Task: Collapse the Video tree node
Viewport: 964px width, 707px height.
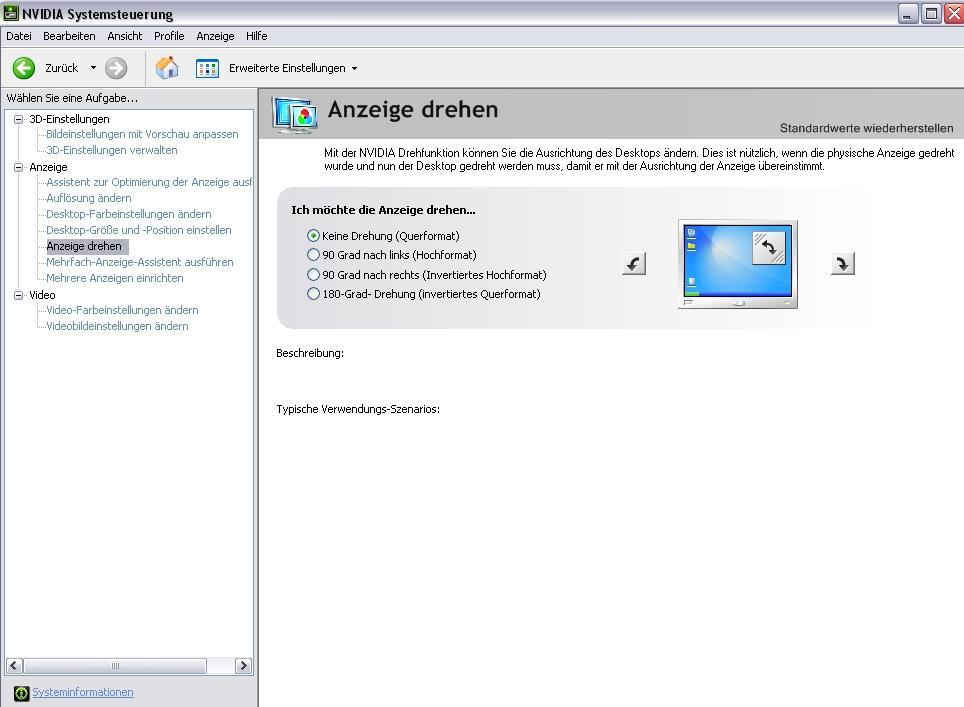Action: point(18,295)
